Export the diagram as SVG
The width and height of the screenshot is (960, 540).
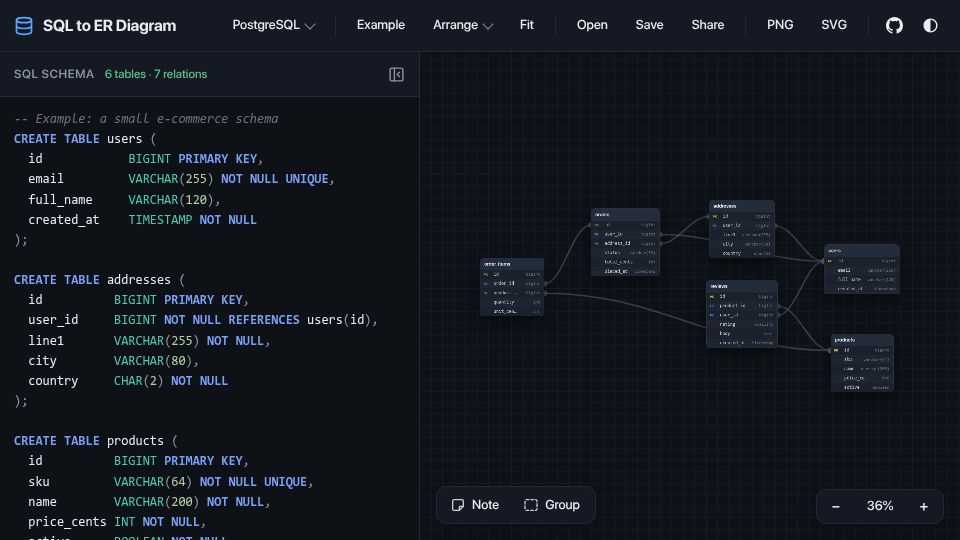point(834,25)
